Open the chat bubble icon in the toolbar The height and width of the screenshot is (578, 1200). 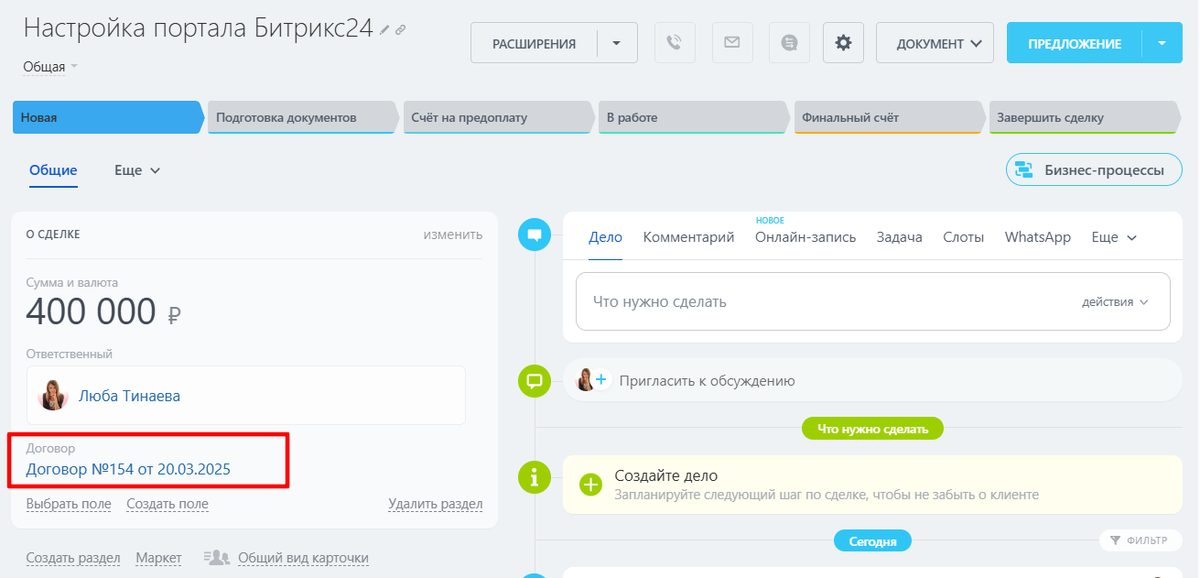(789, 43)
